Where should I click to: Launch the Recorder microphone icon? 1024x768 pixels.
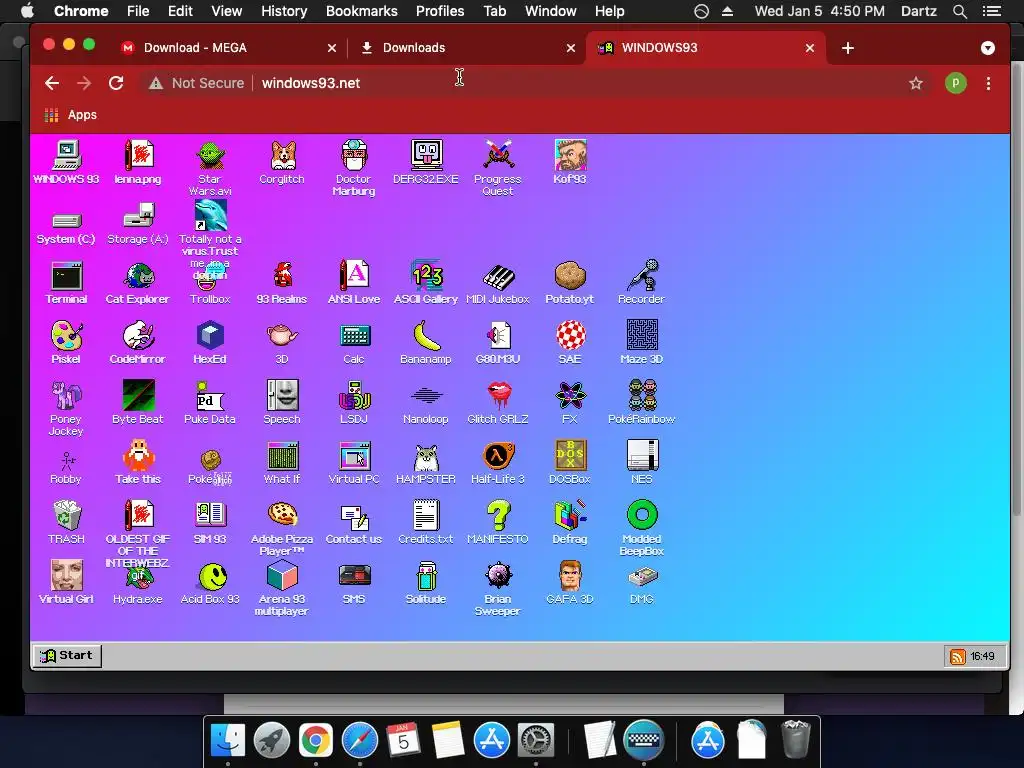point(641,283)
